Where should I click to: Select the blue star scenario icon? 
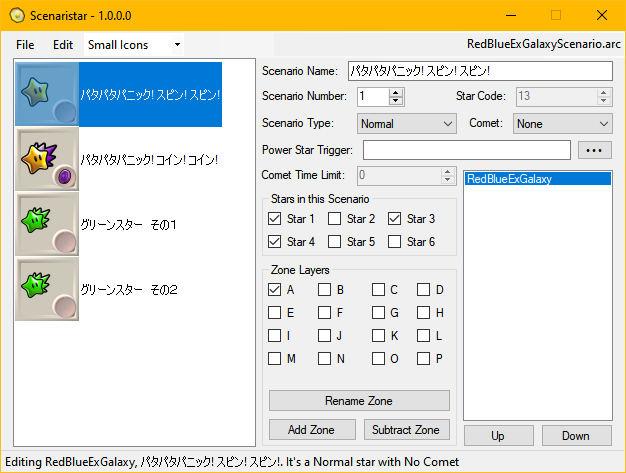pyautogui.click(x=47, y=94)
